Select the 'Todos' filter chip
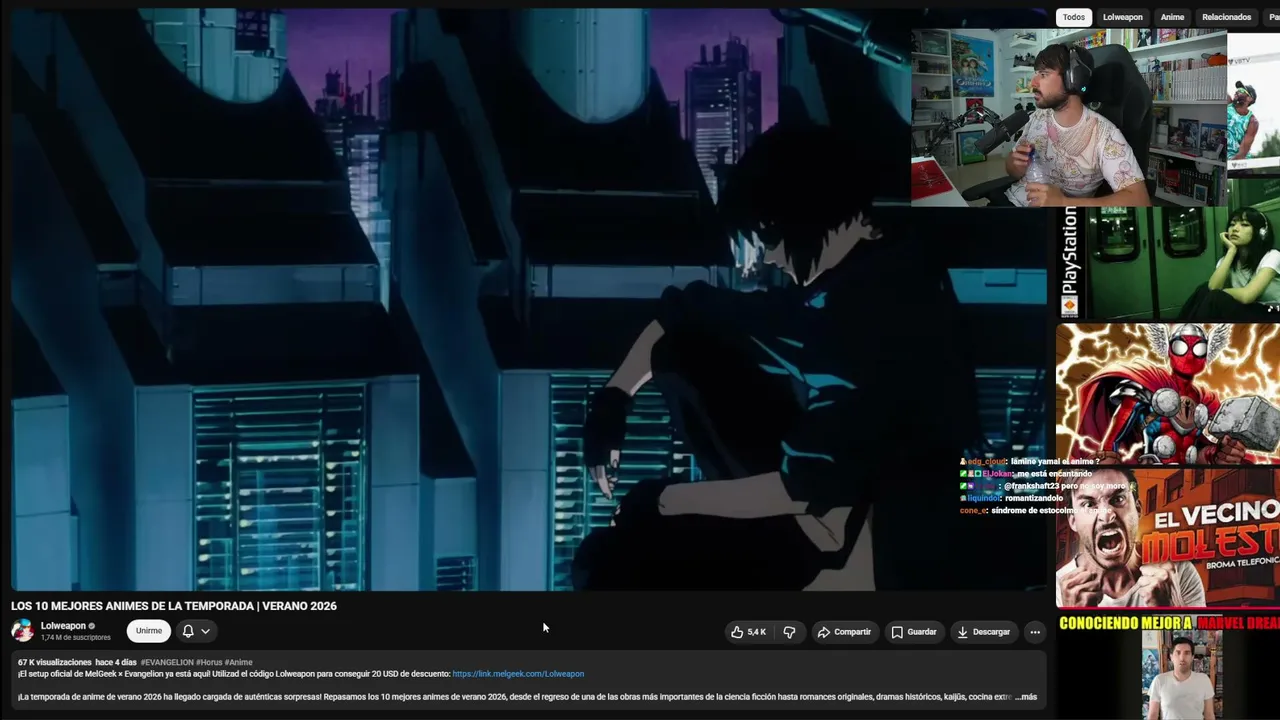 (x=1073, y=17)
